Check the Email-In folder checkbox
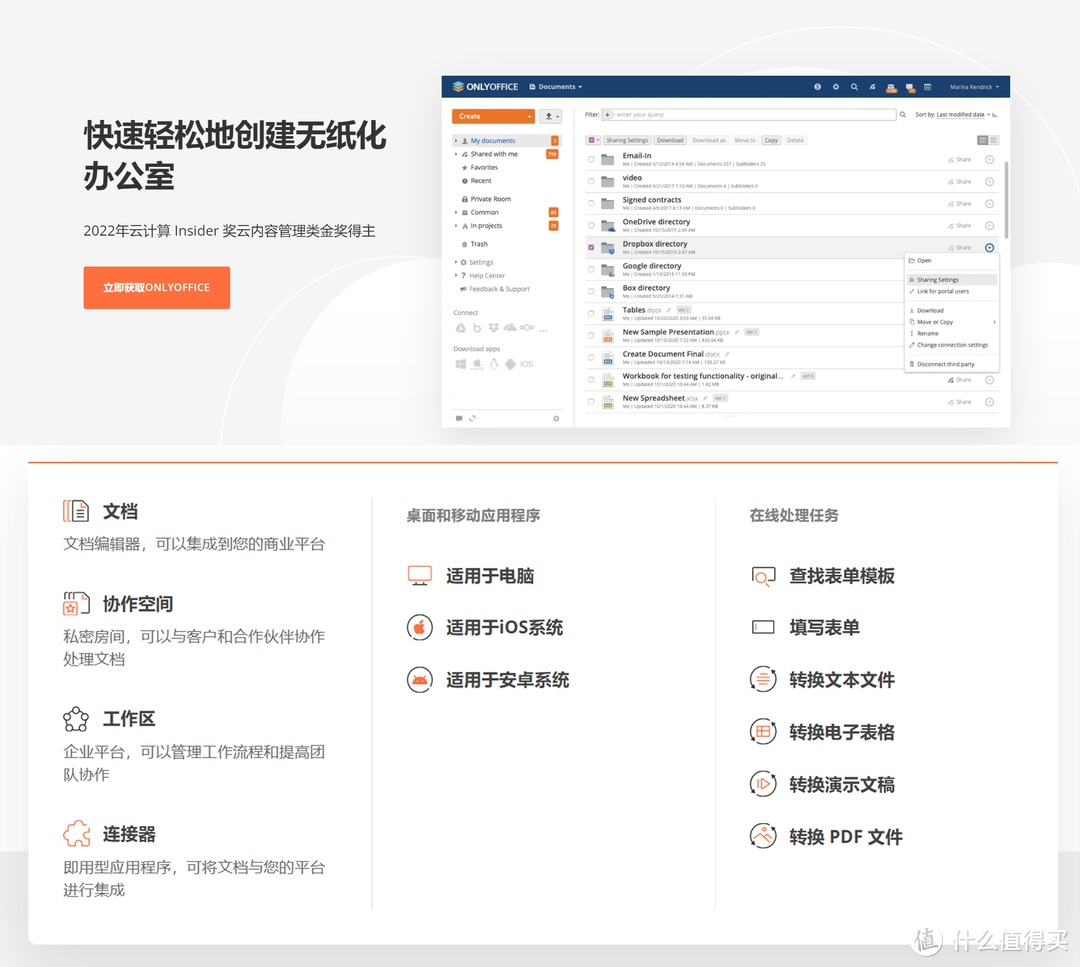This screenshot has width=1080, height=967. pyautogui.click(x=591, y=159)
